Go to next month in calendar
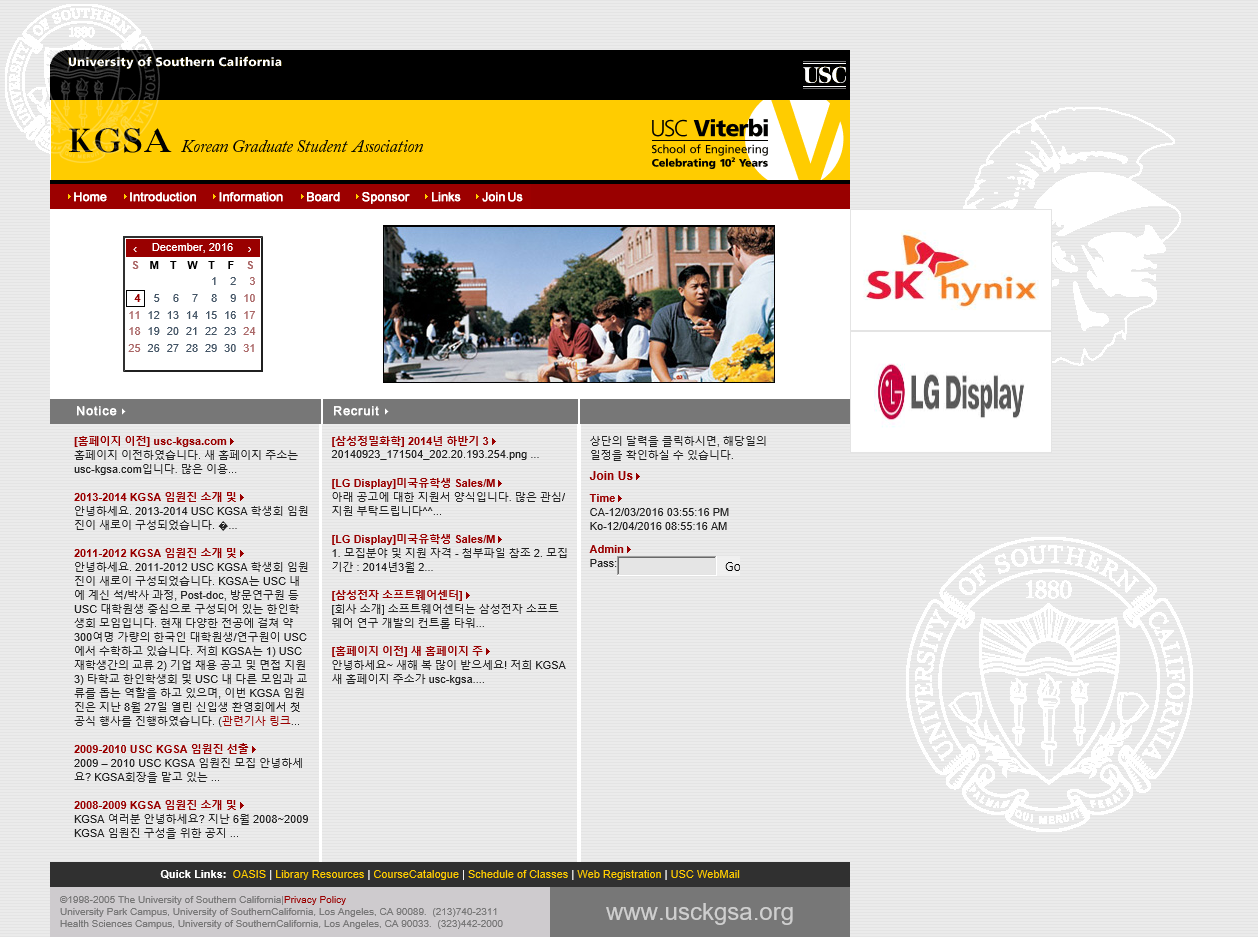 [x=250, y=248]
